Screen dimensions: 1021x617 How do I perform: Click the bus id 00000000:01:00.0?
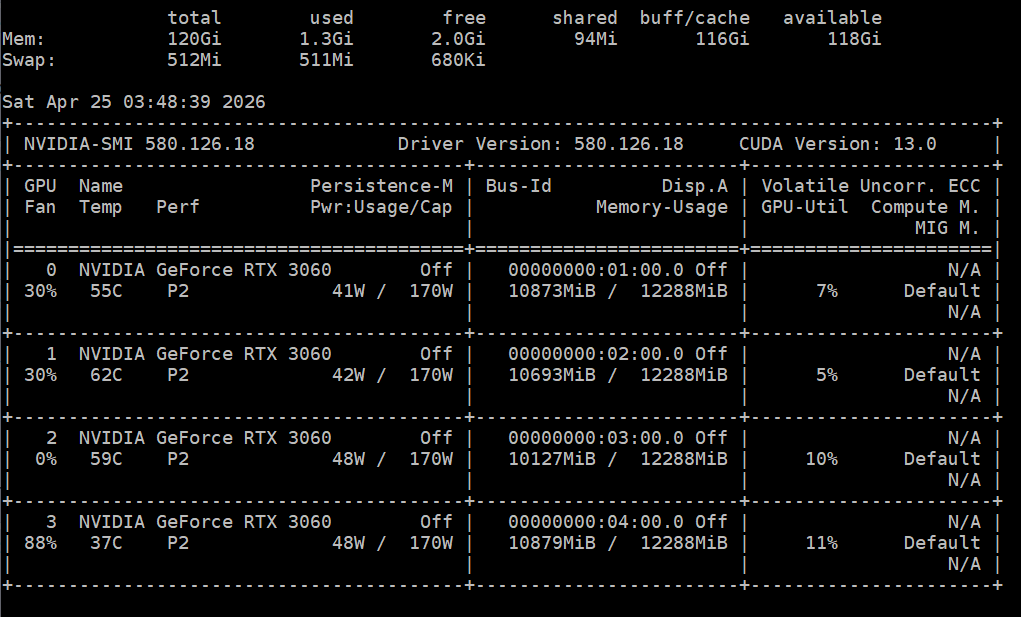[596, 270]
